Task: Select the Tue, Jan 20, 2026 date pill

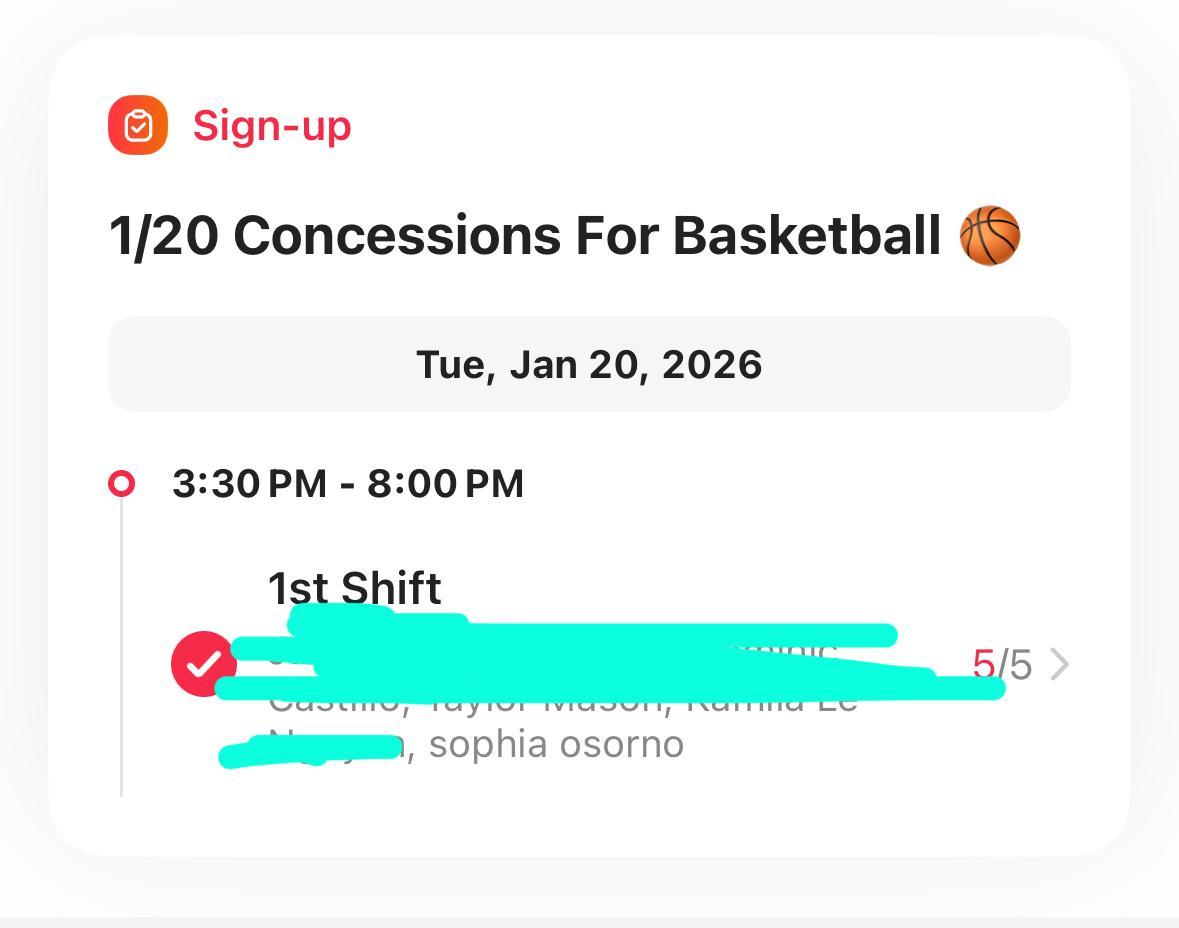Action: 589,365
